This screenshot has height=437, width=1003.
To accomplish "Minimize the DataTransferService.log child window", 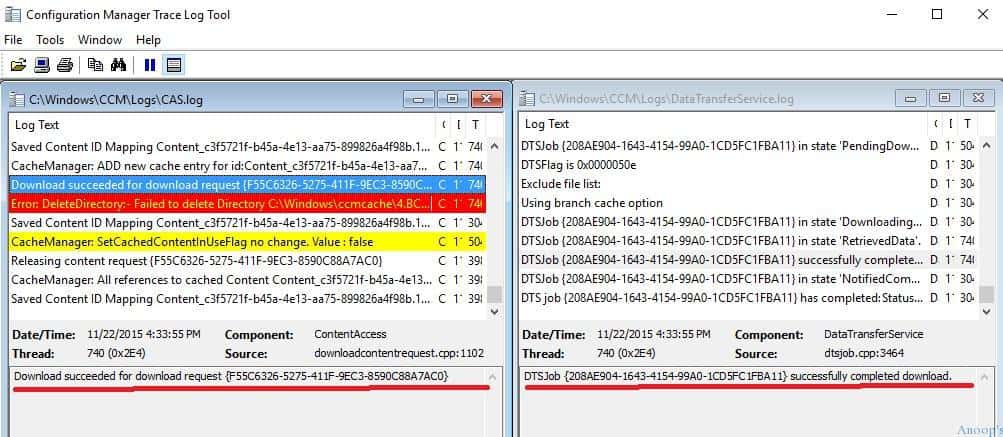I will pyautogui.click(x=911, y=98).
